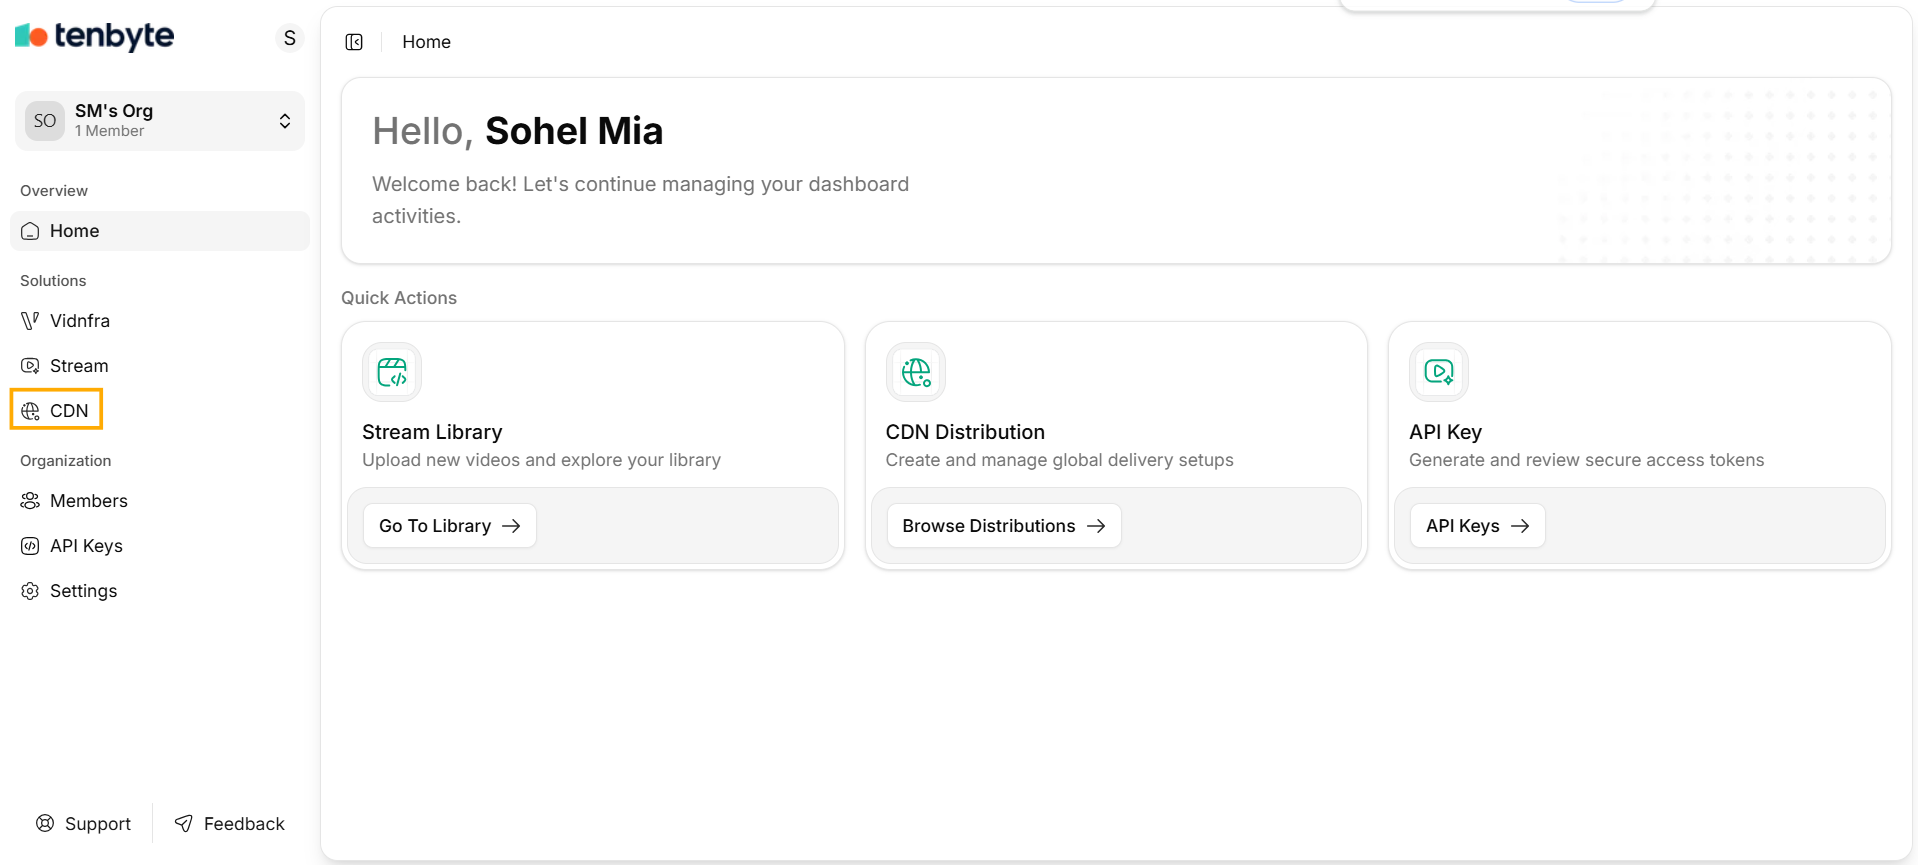Open Stream in the sidebar

(x=160, y=366)
